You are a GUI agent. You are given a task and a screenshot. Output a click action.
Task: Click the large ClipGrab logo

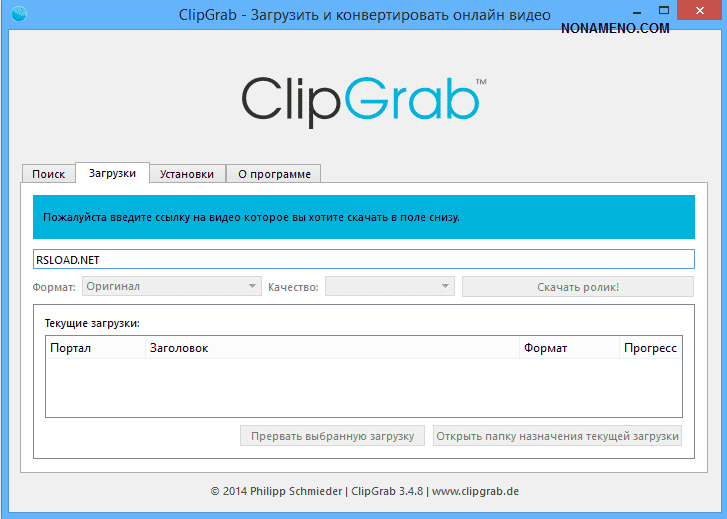click(x=363, y=98)
